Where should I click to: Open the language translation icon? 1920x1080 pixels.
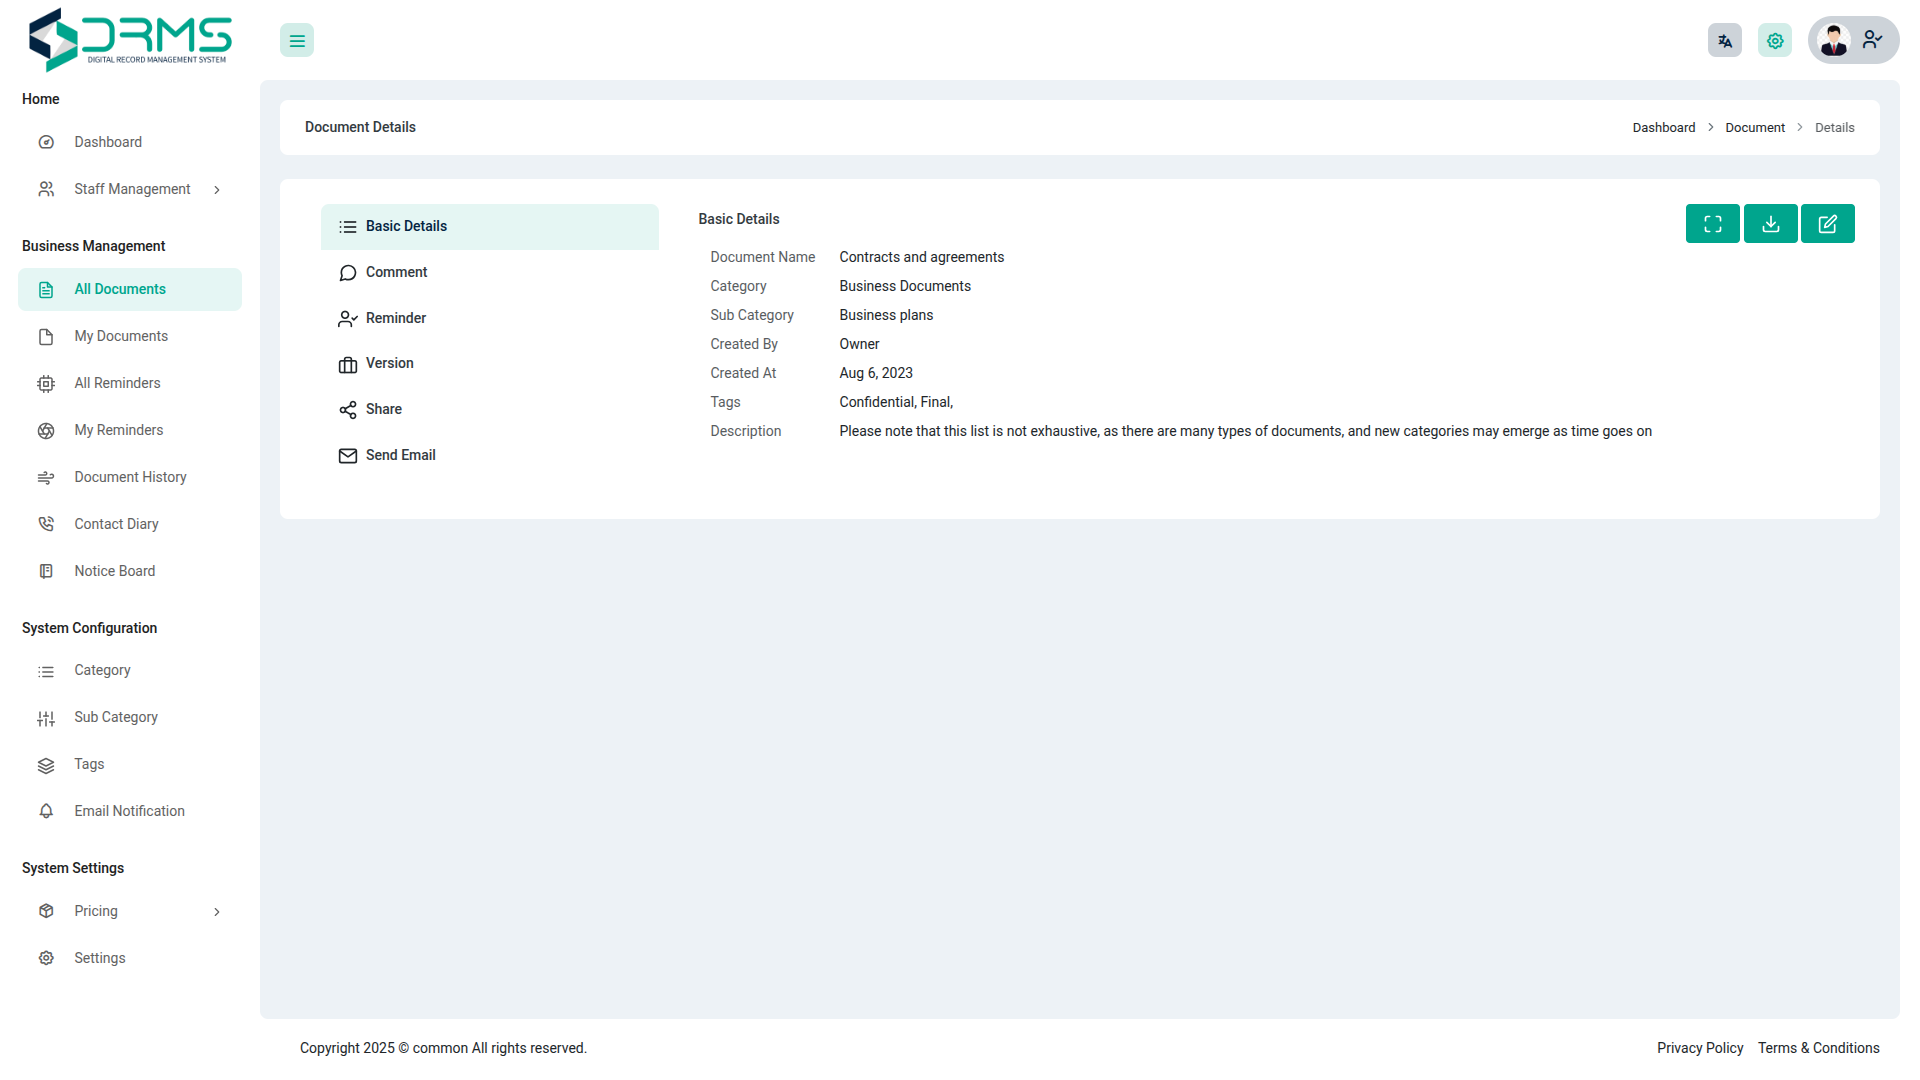point(1724,41)
